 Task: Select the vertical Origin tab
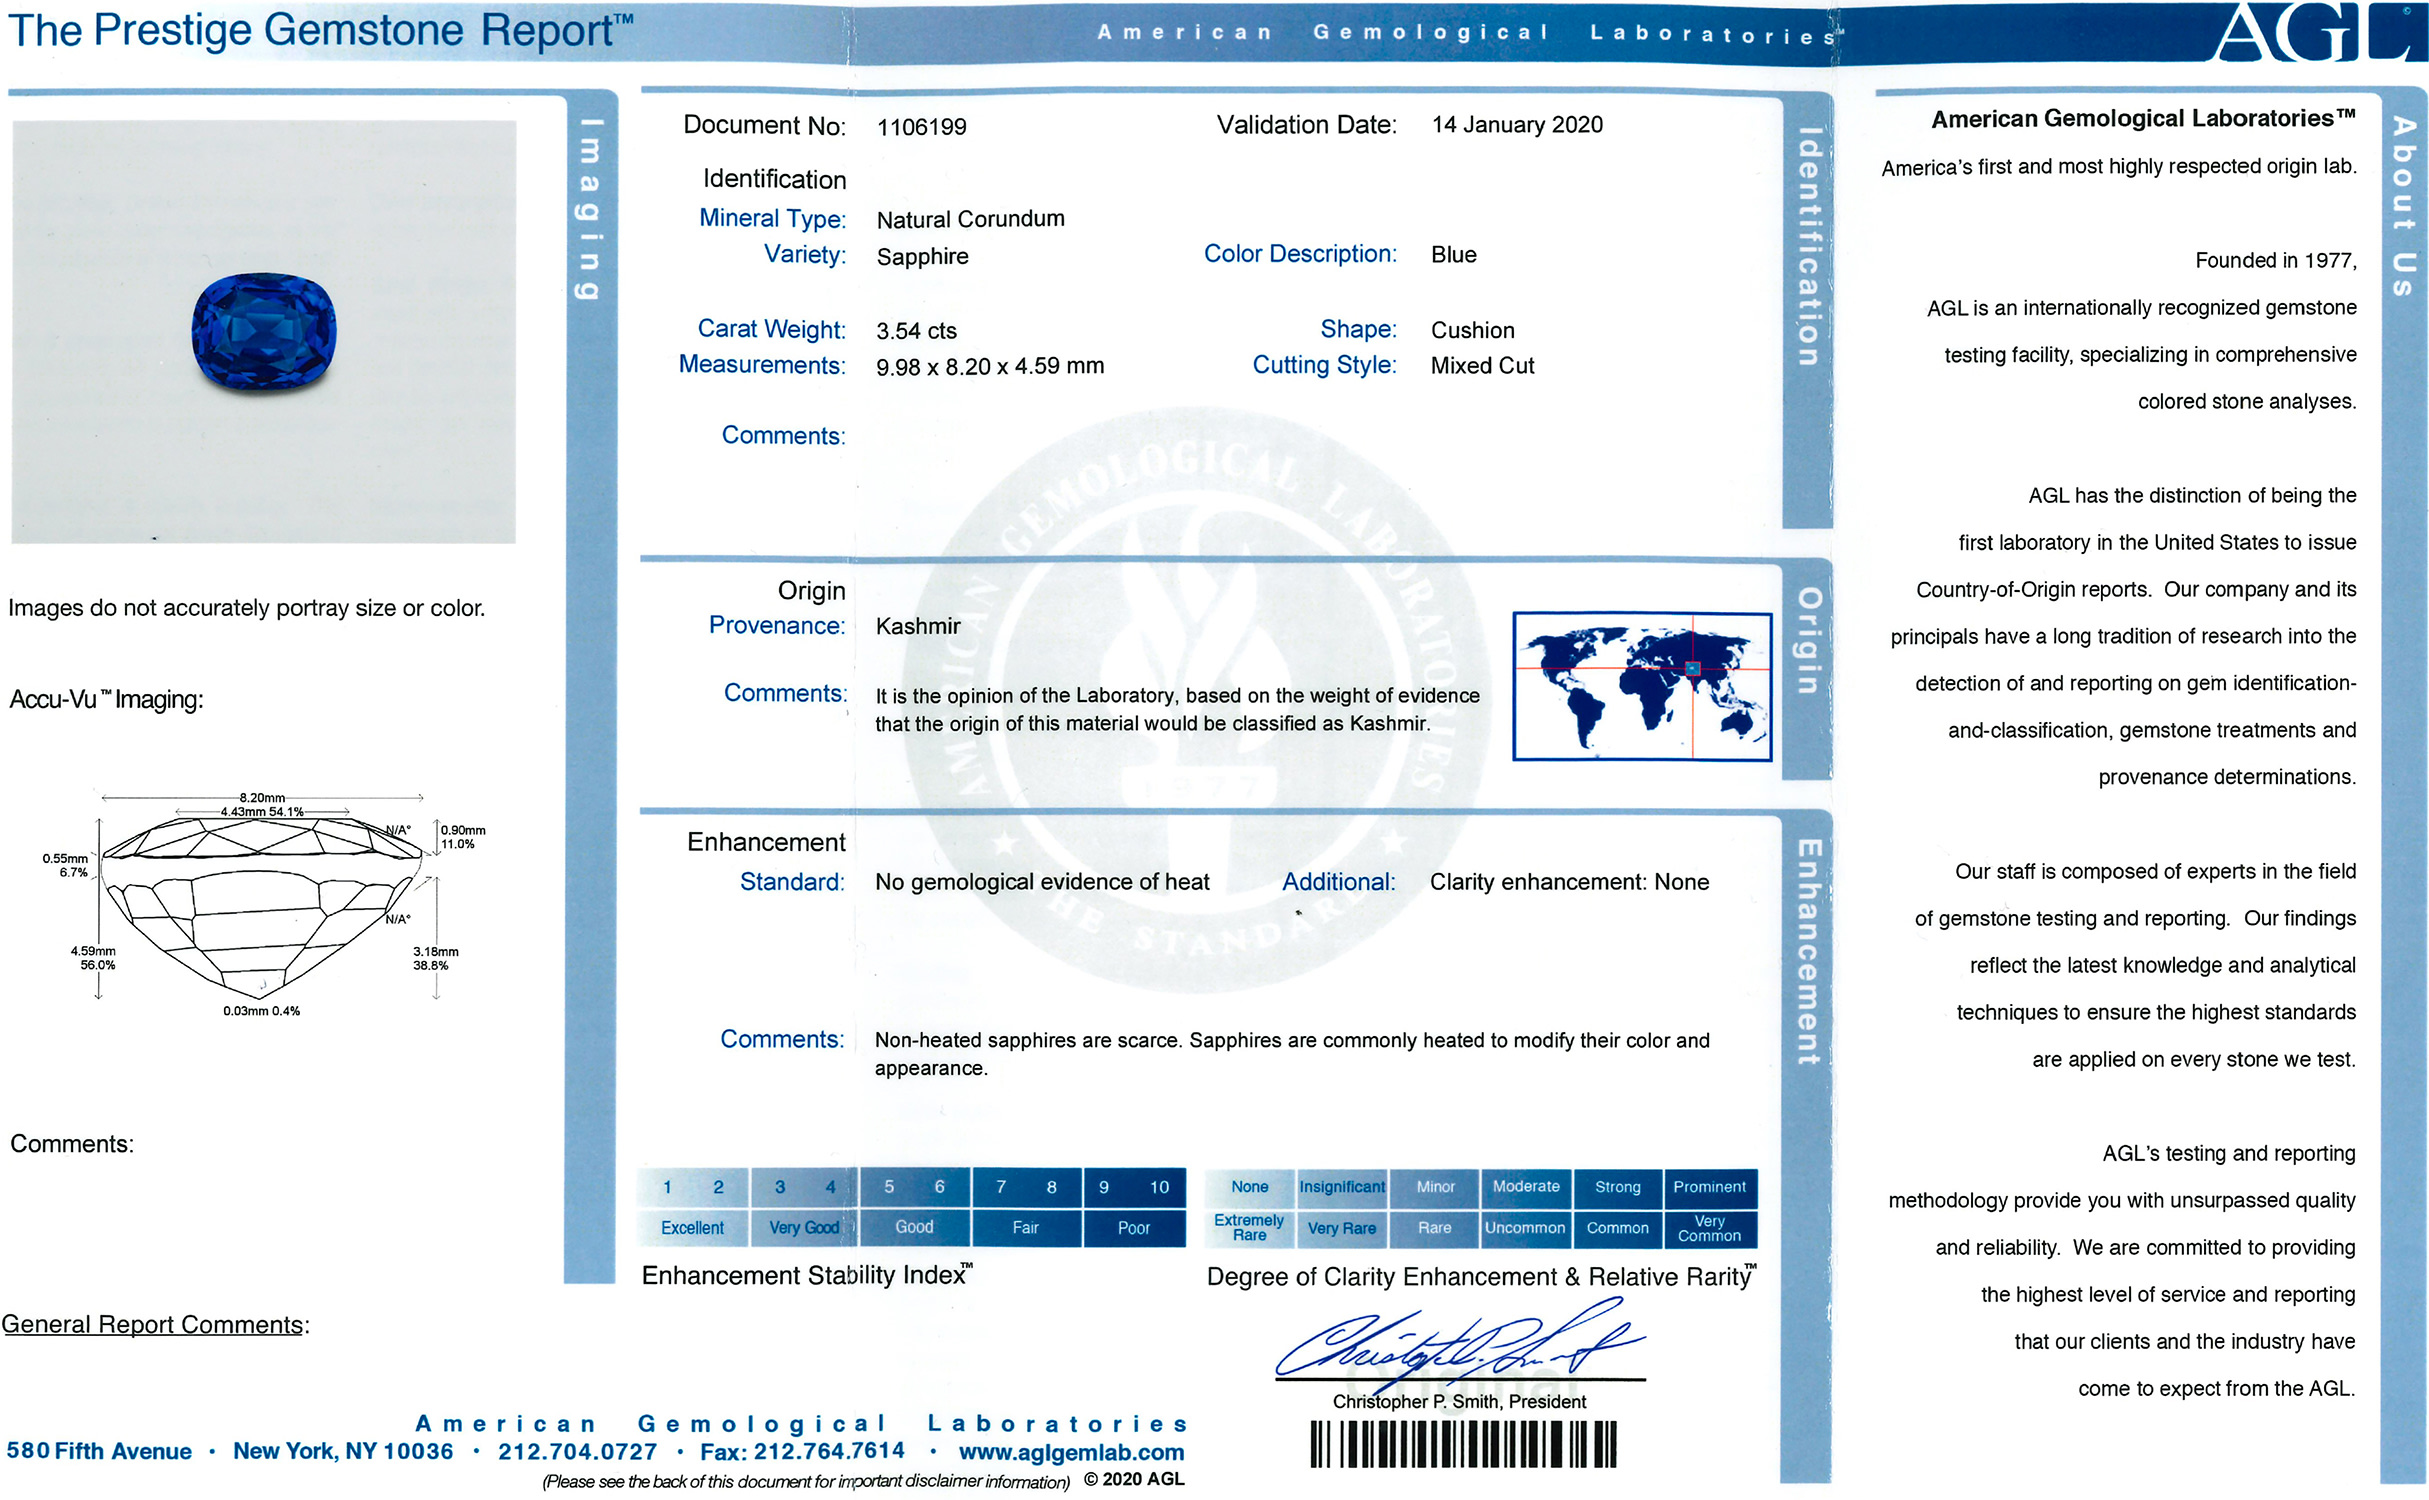1808,642
